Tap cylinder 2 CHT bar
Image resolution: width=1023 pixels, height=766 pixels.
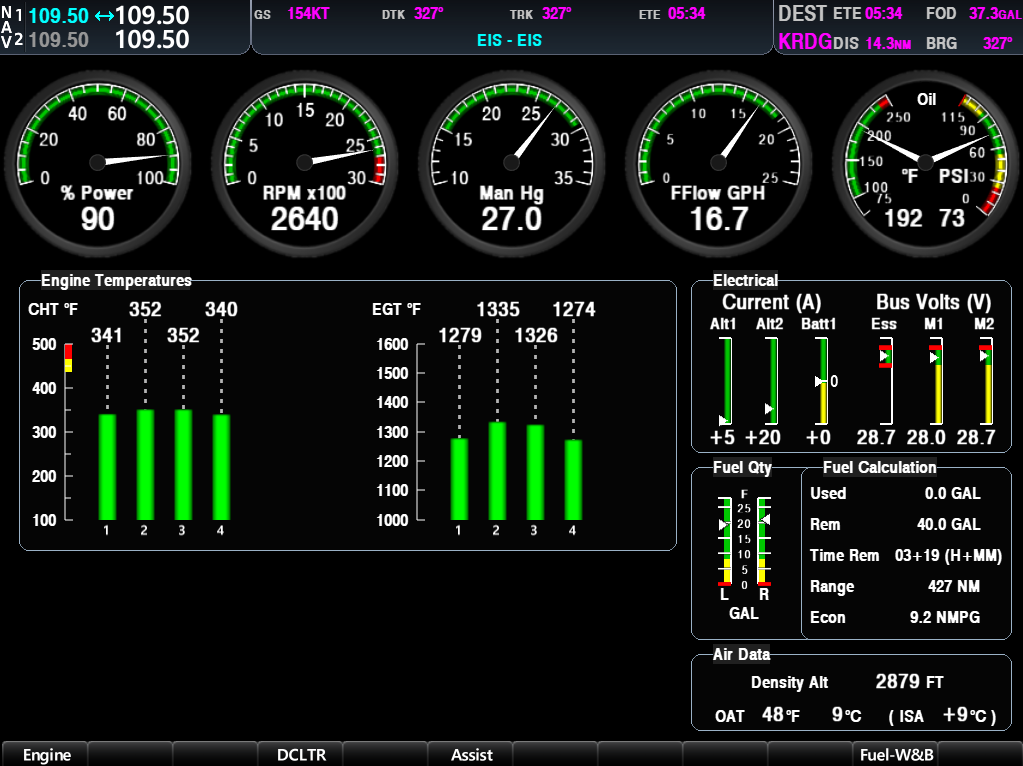145,464
